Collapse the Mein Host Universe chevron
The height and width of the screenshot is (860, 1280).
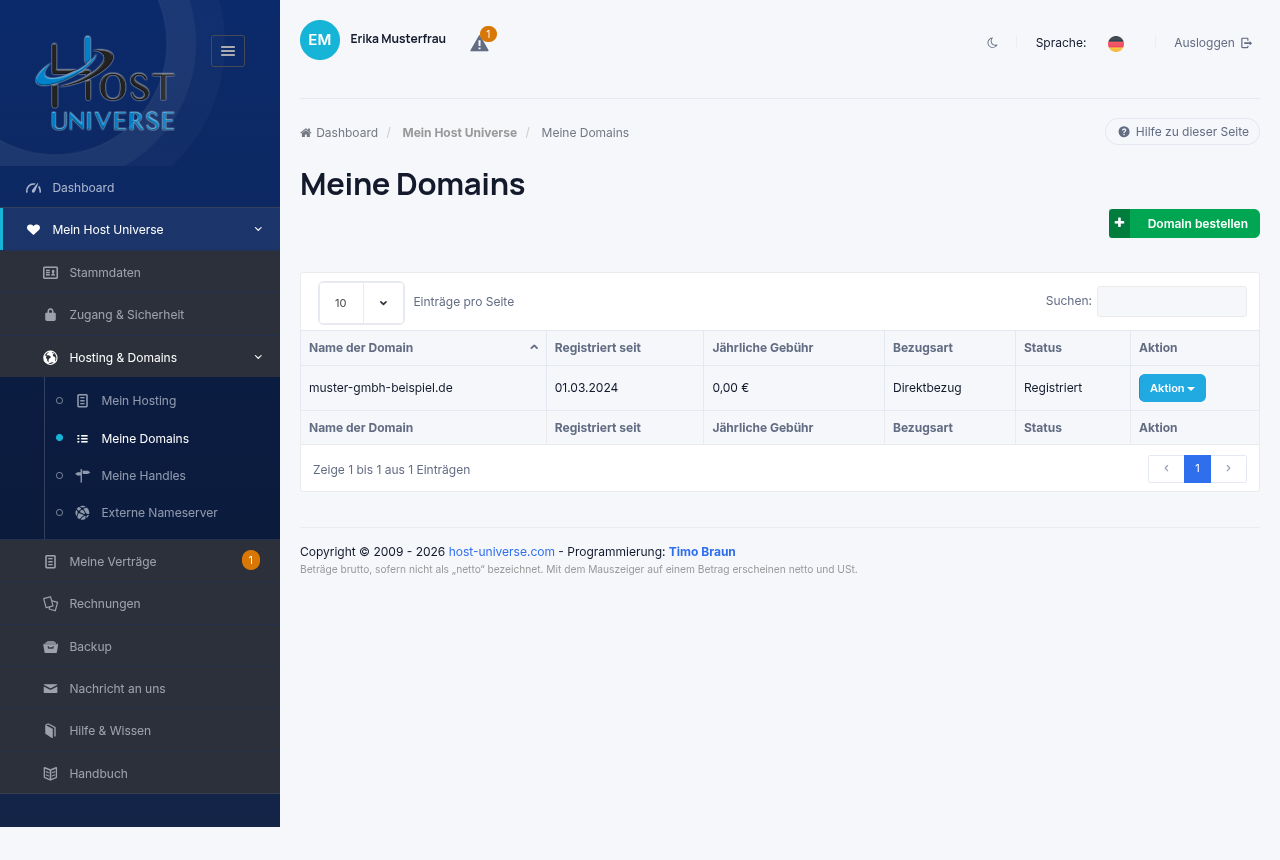pos(258,229)
